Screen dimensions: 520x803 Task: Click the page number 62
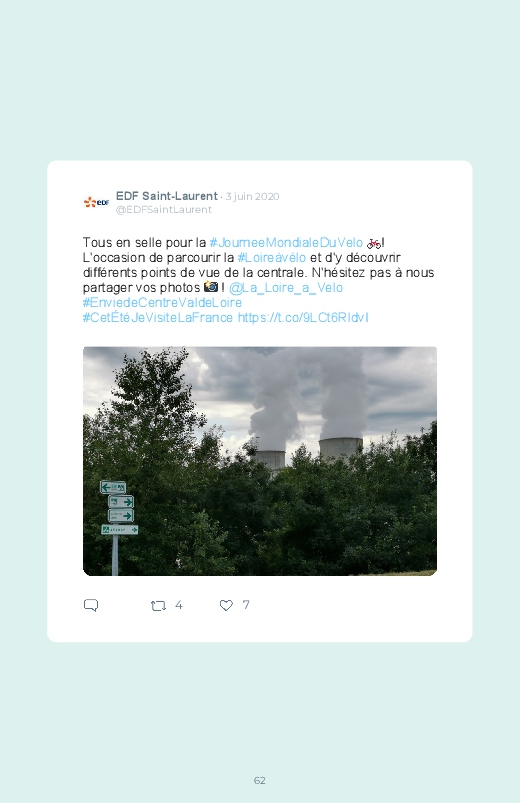pos(260,780)
